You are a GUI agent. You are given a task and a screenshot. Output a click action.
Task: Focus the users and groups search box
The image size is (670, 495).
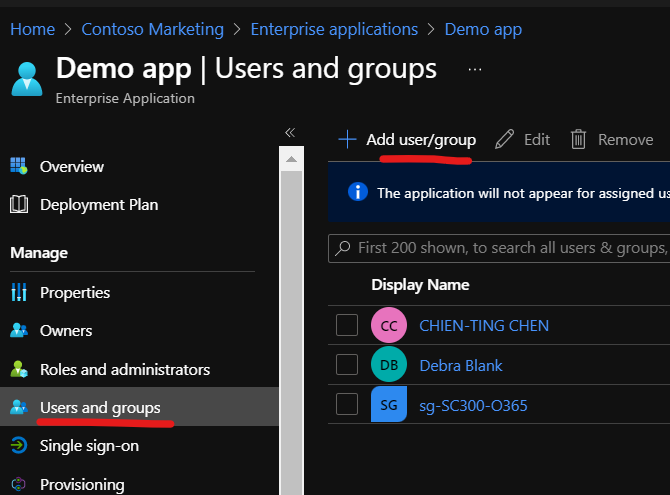click(499, 248)
